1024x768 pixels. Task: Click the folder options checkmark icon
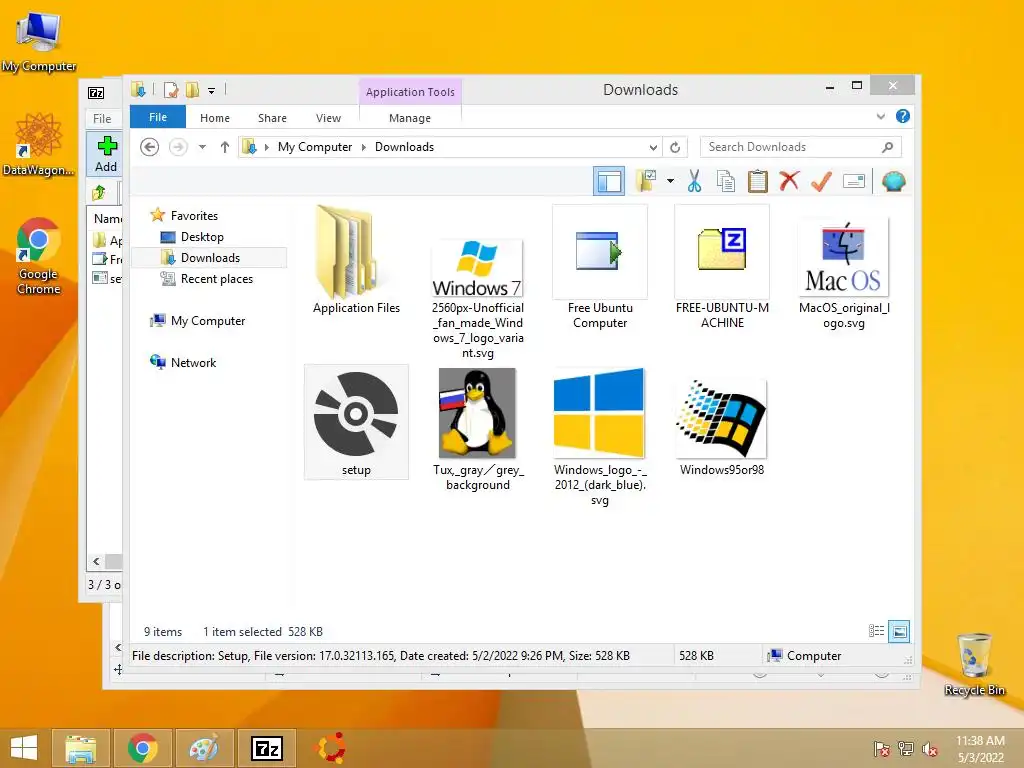click(646, 181)
